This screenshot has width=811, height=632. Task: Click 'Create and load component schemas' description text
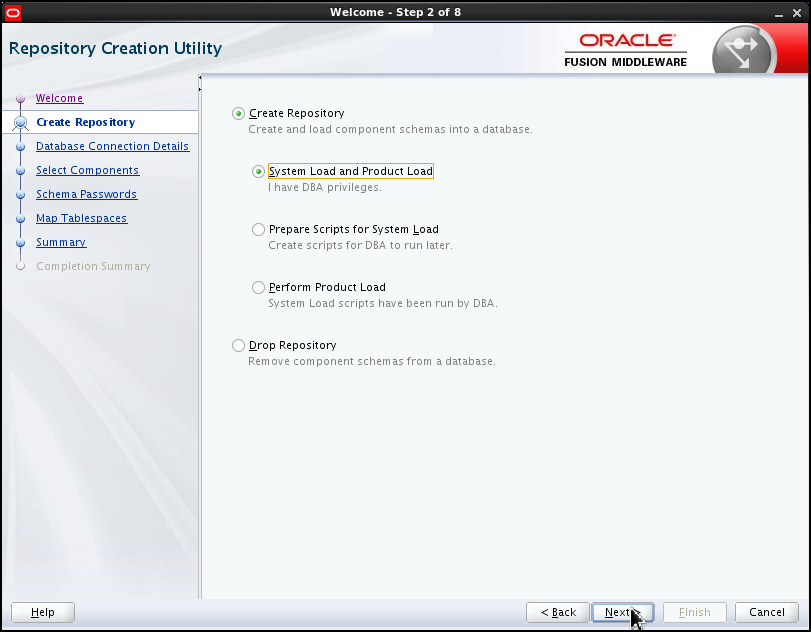pos(391,129)
